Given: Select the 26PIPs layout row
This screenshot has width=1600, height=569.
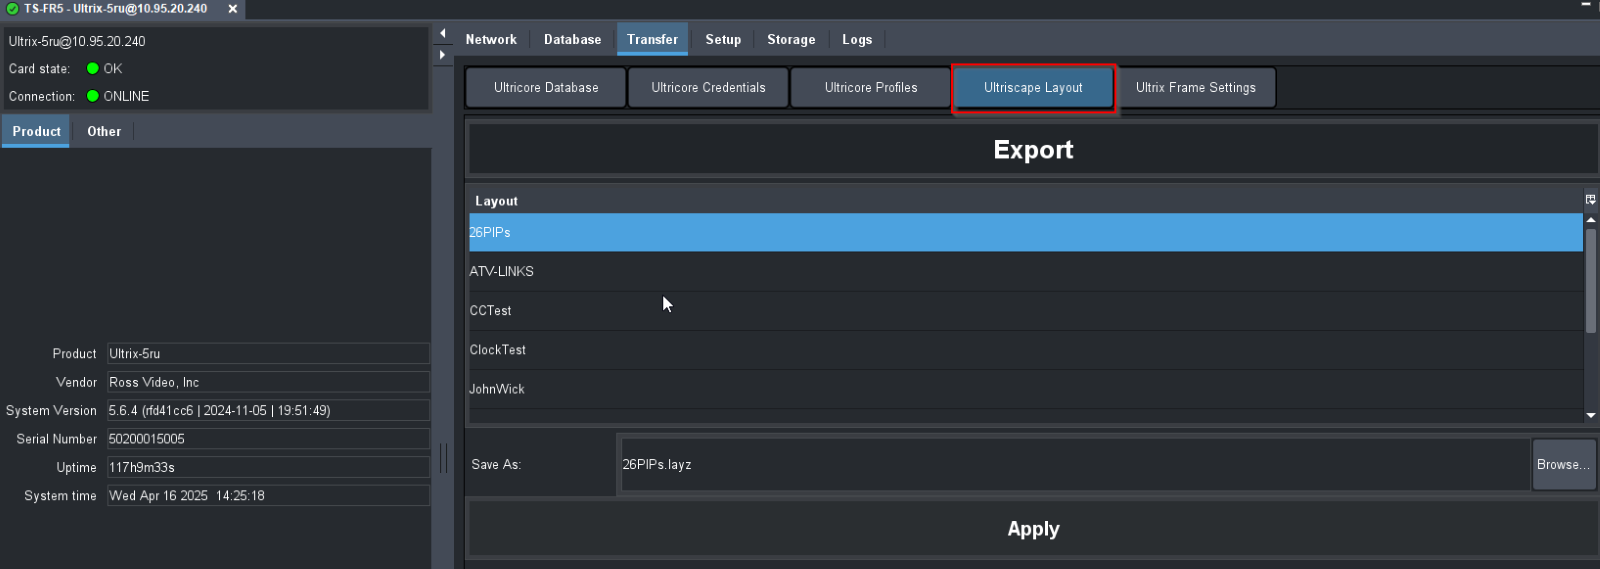Looking at the screenshot, I should pyautogui.click(x=1026, y=232).
